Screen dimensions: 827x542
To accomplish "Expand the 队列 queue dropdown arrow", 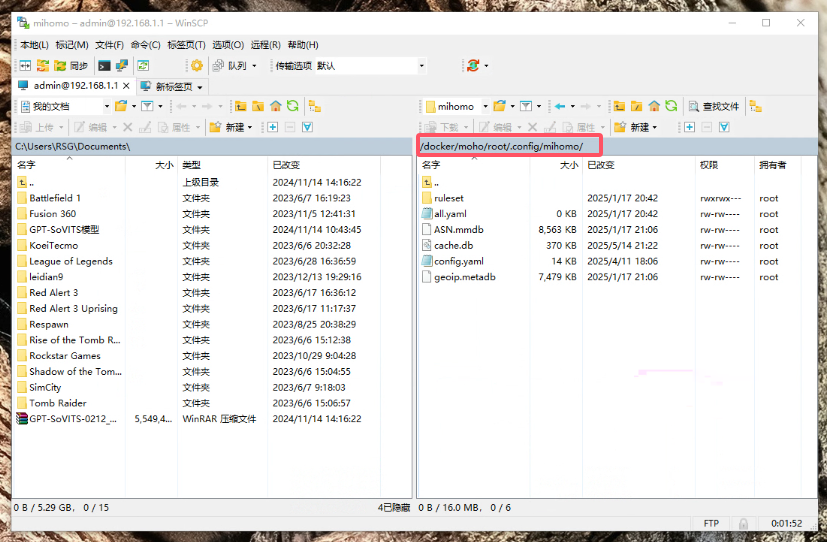I will (254, 66).
